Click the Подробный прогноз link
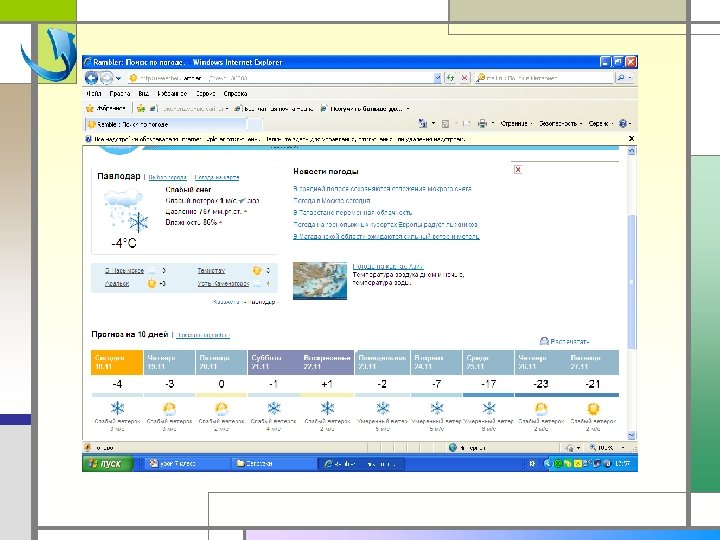The height and width of the screenshot is (540, 720). 202,335
